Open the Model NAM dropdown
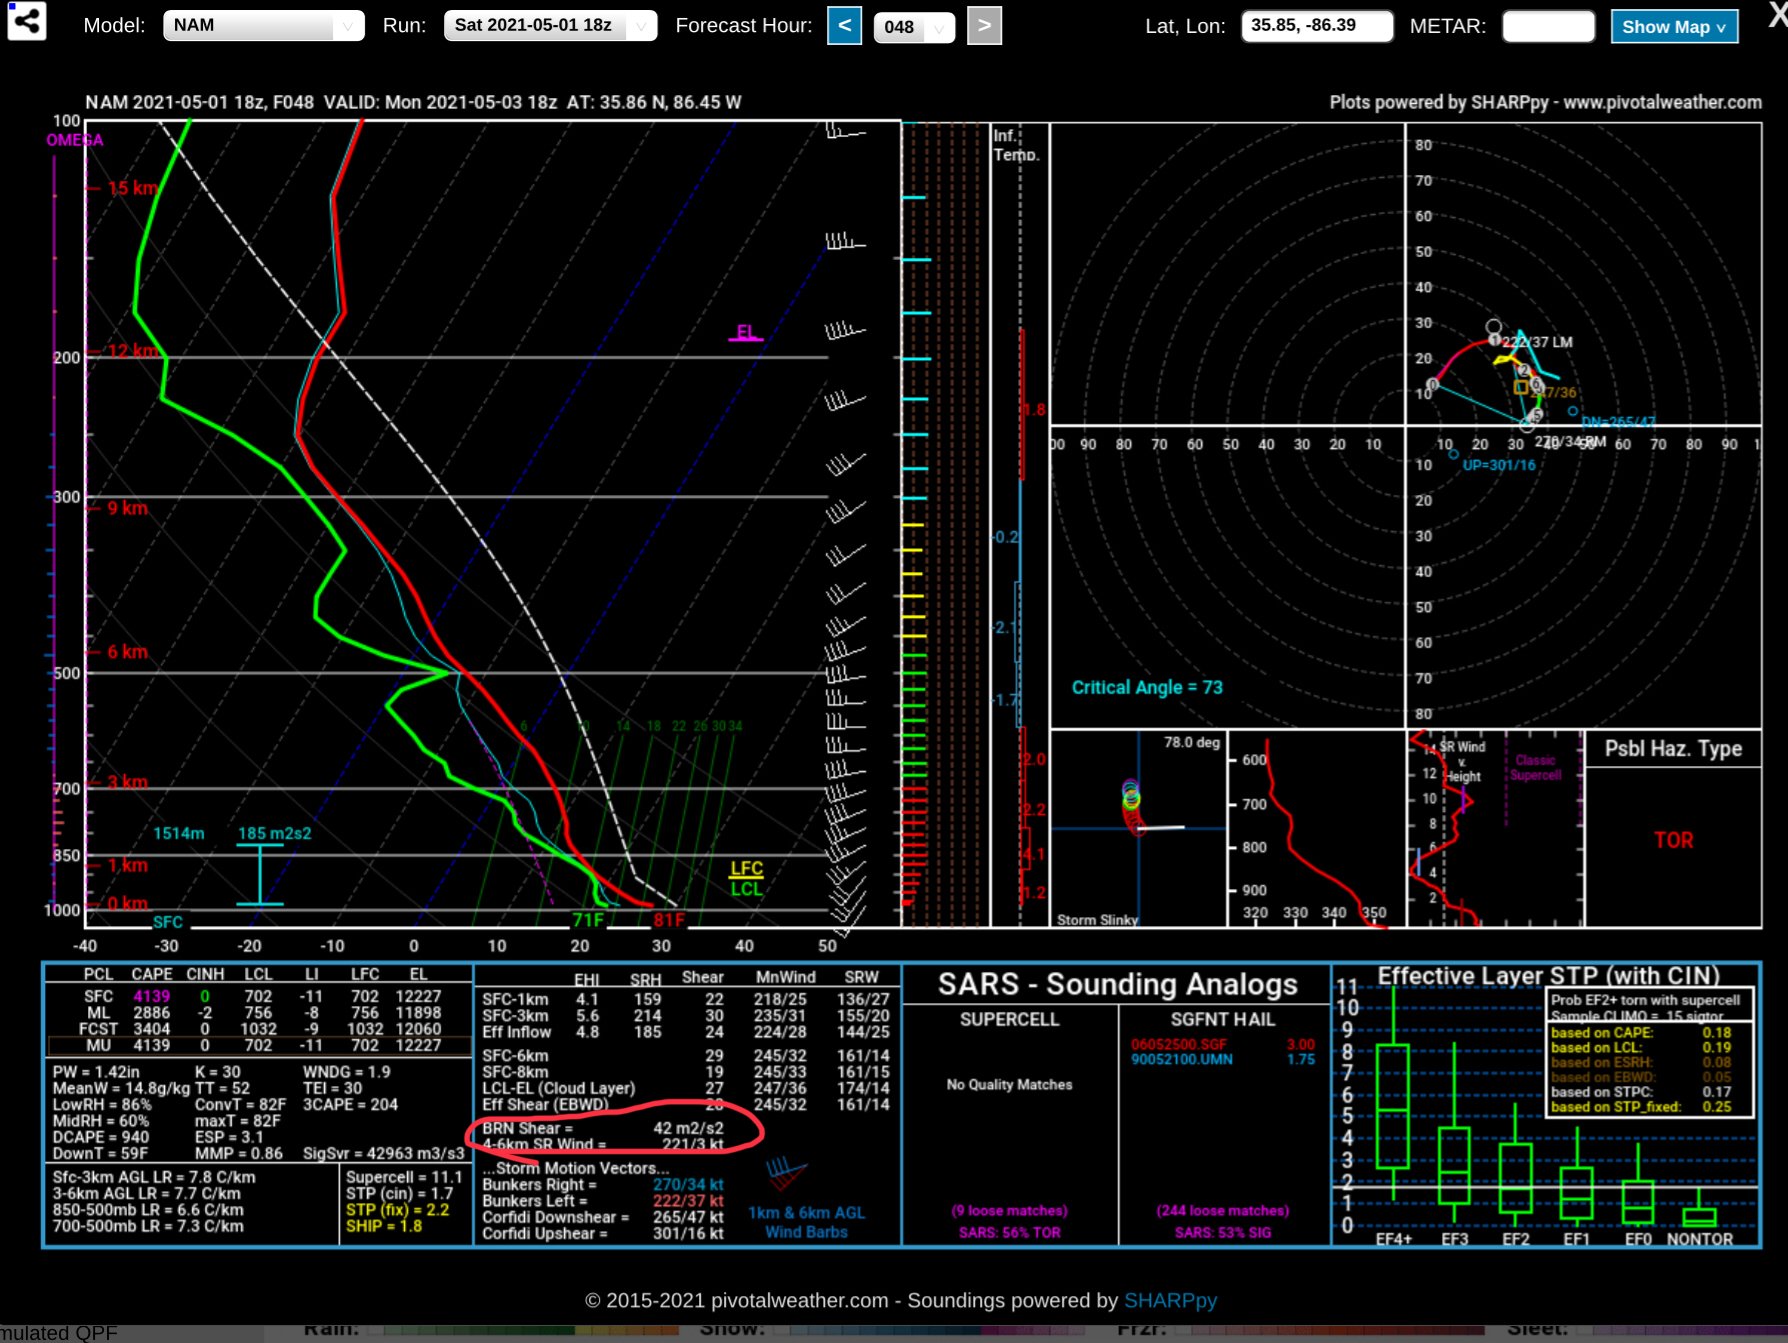 (x=264, y=25)
